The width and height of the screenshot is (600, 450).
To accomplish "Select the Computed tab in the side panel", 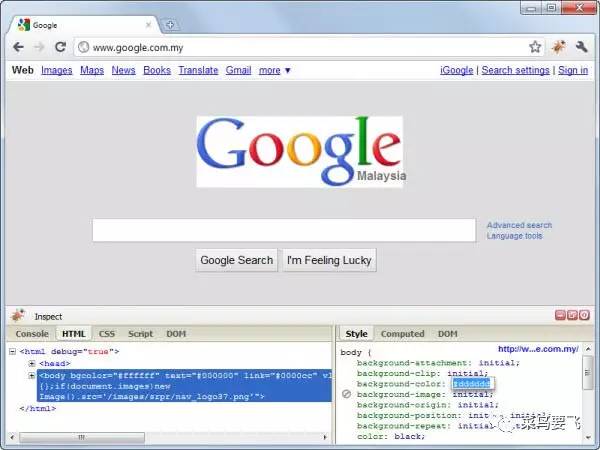I will pyautogui.click(x=403, y=334).
